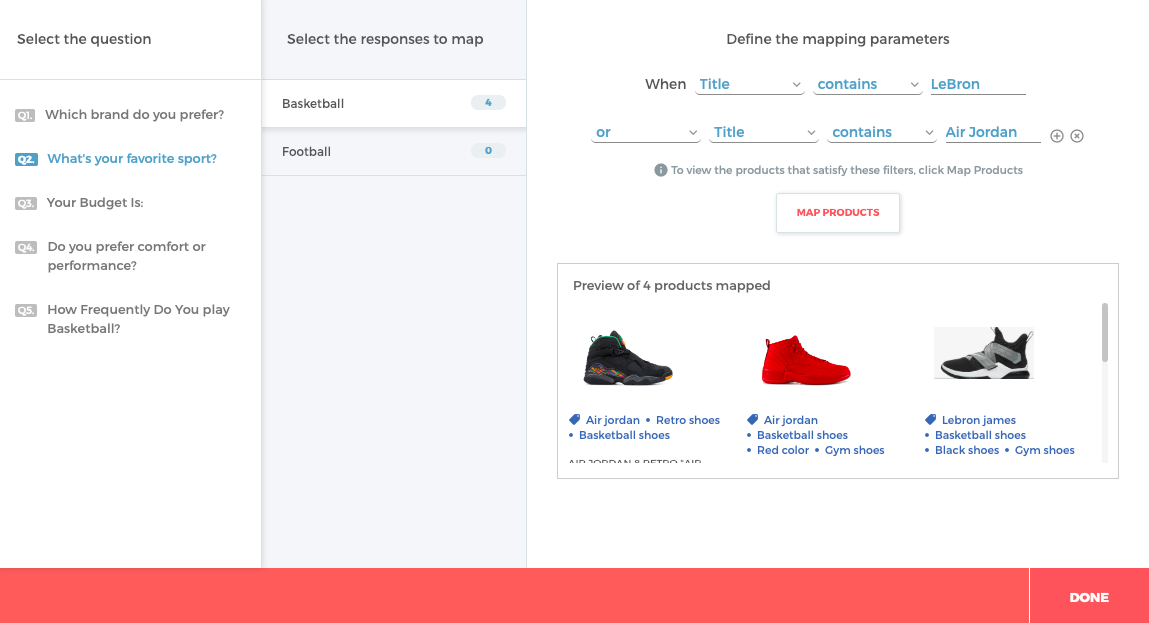Click the Q4 question badge icon
1149x623 pixels.
point(26,247)
